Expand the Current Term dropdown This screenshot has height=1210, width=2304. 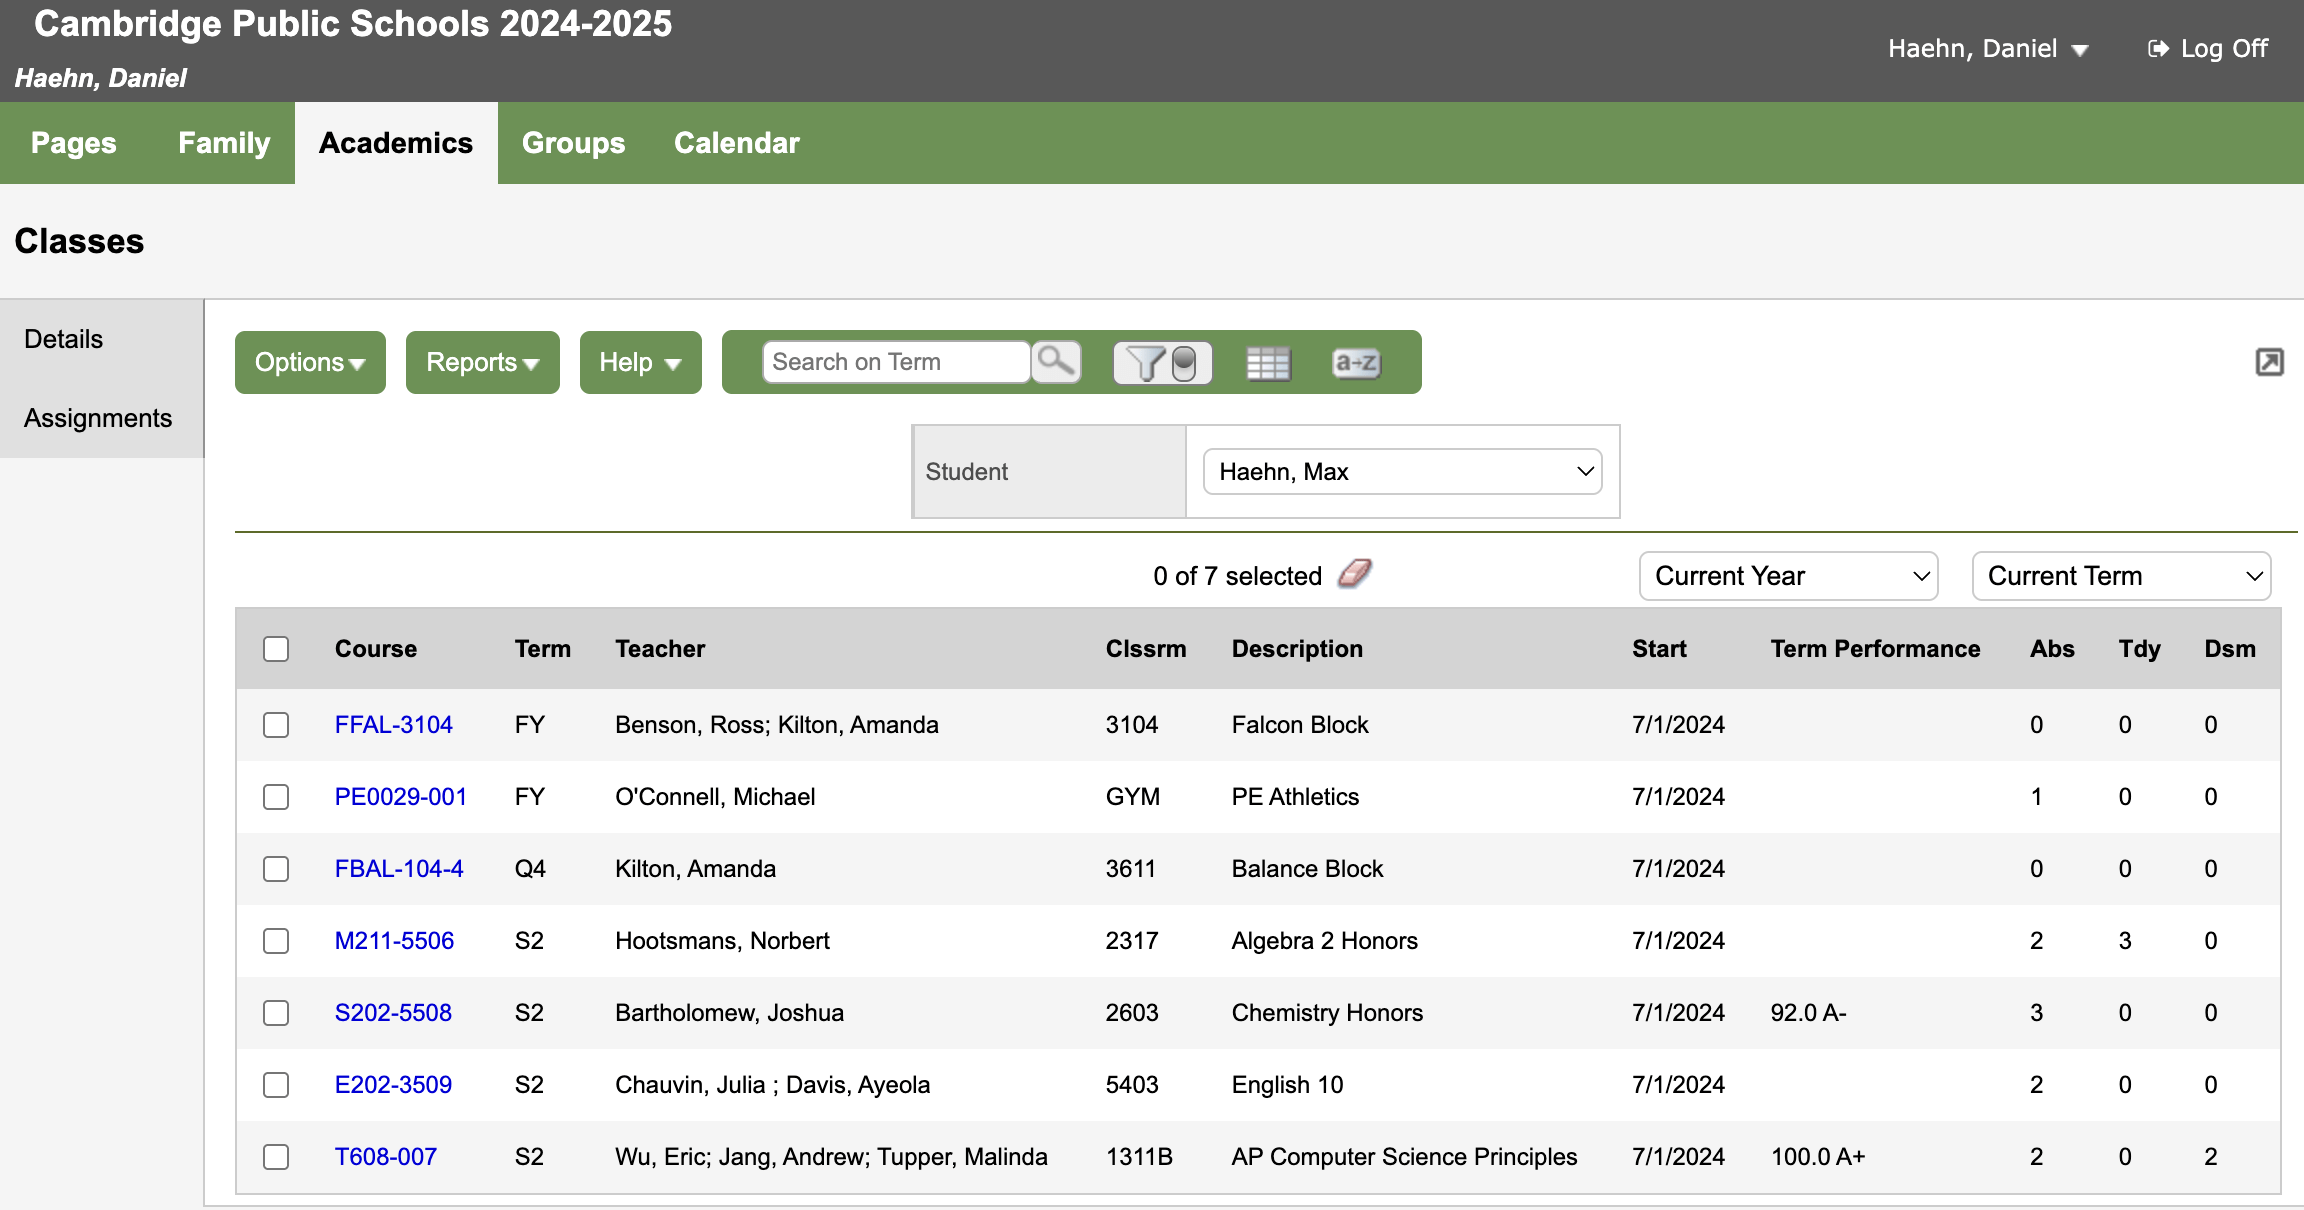coord(2121,576)
